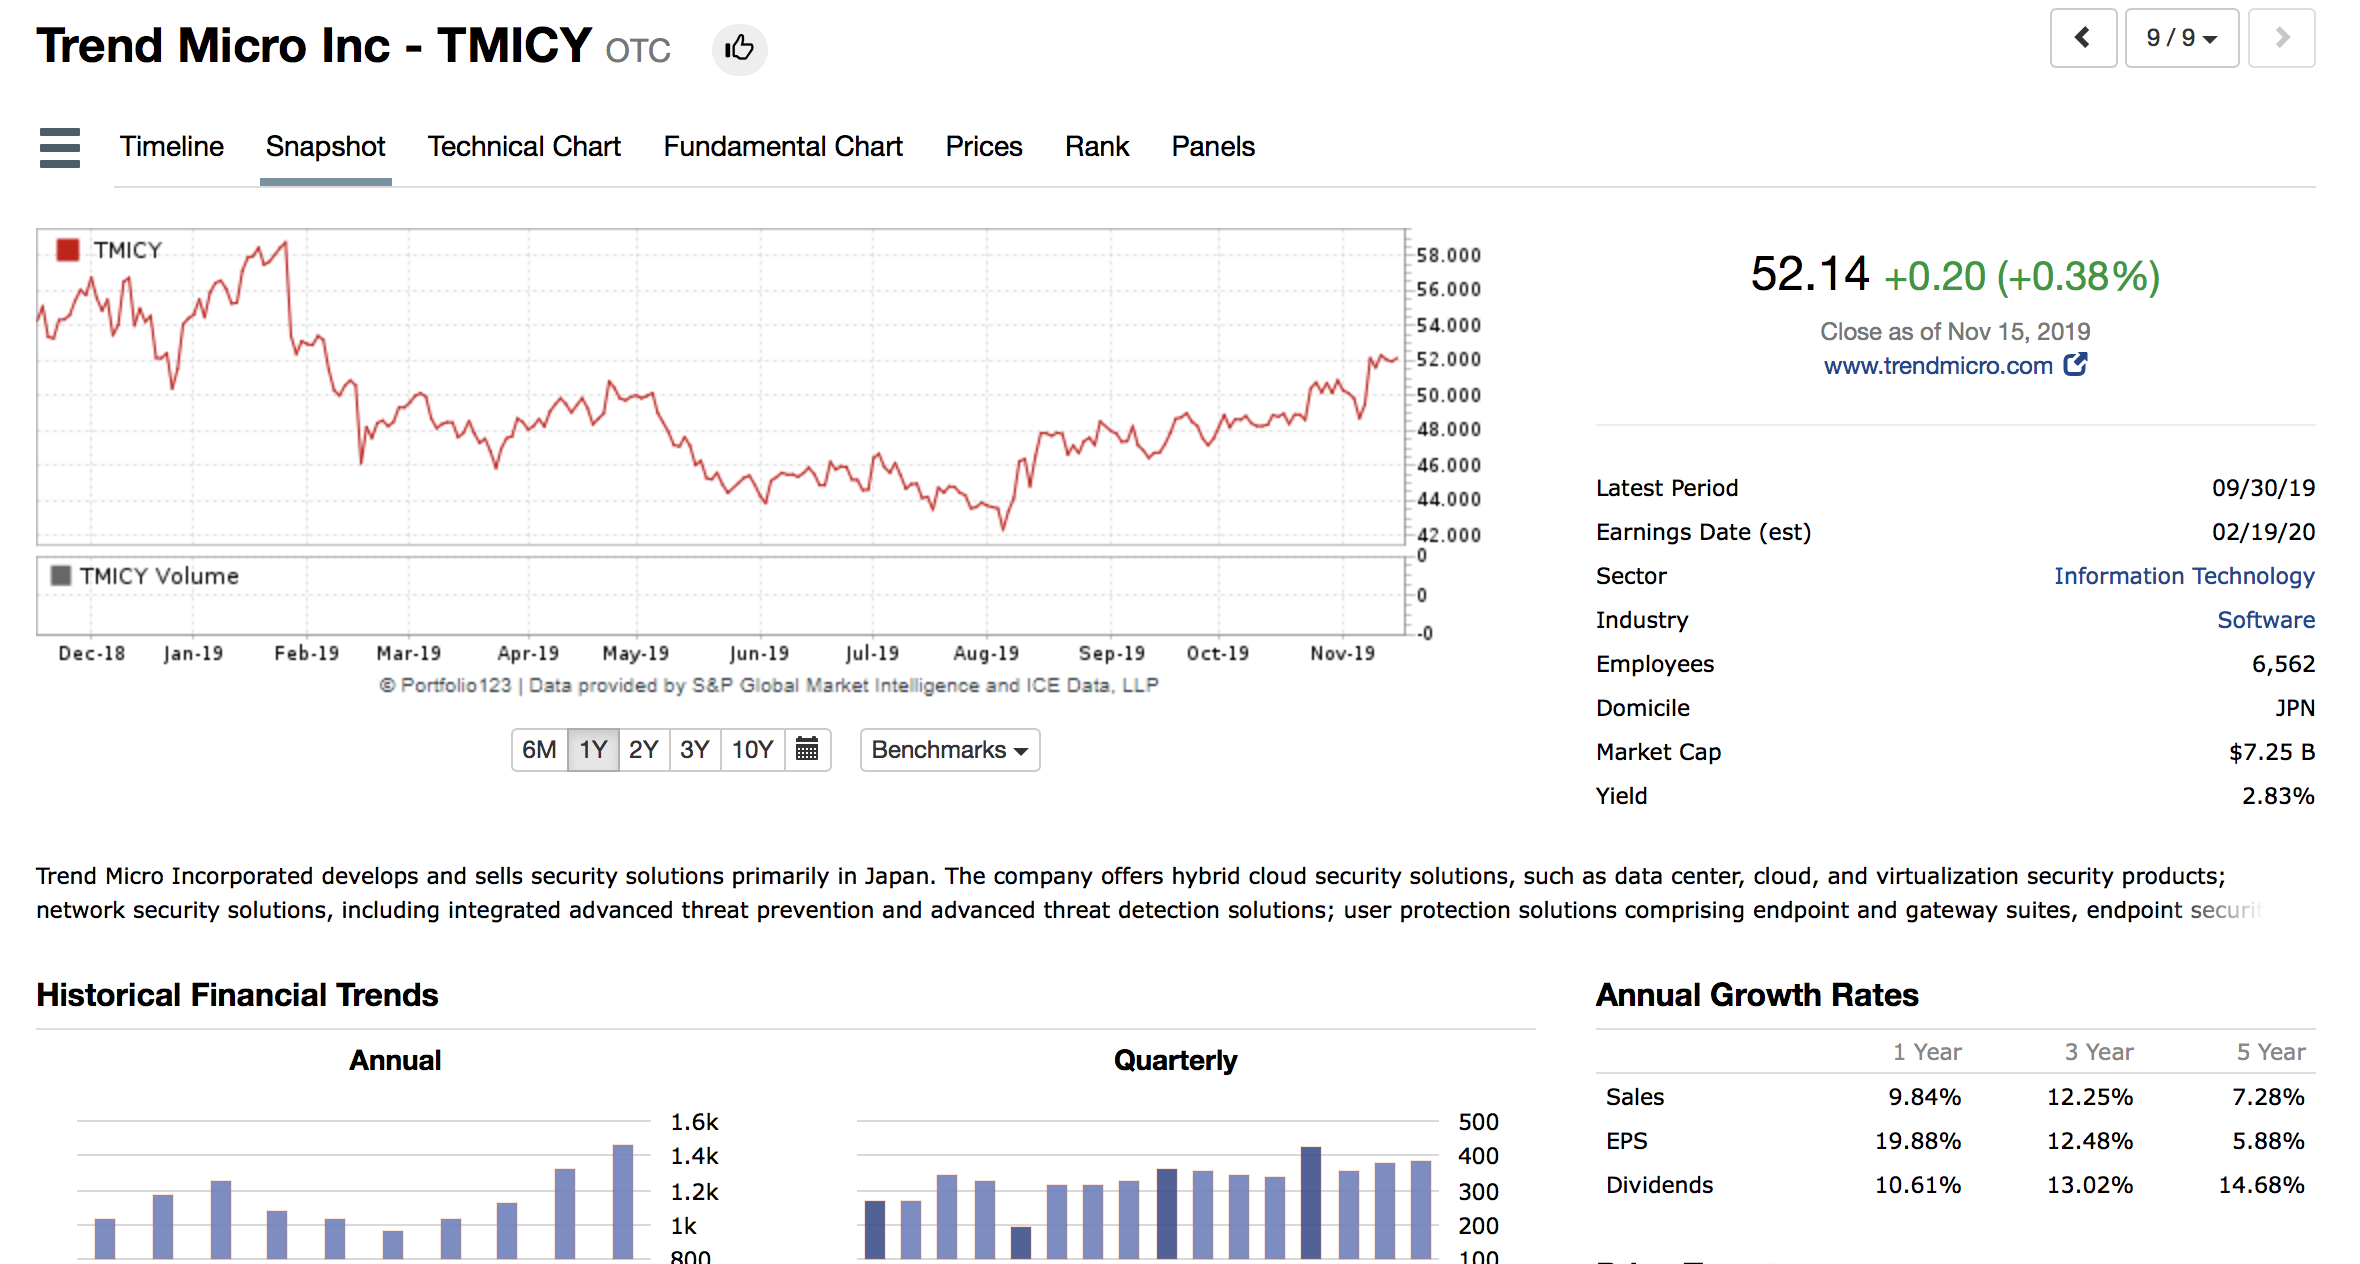Switch chart range to 10Y
The height and width of the screenshot is (1264, 2360).
click(x=752, y=749)
